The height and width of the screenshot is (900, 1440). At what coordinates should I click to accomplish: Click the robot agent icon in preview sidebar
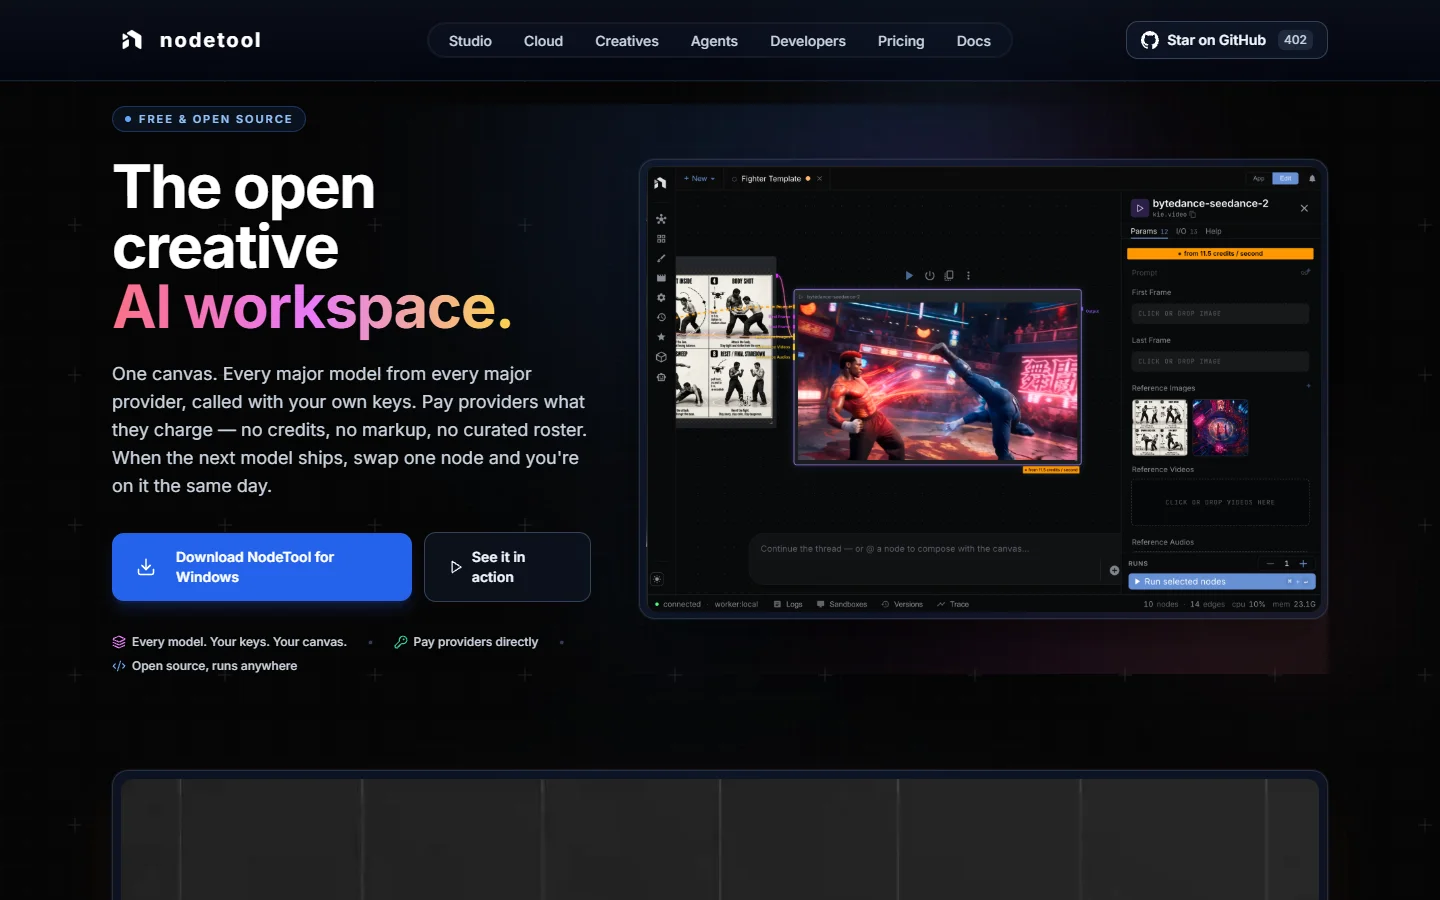(661, 377)
